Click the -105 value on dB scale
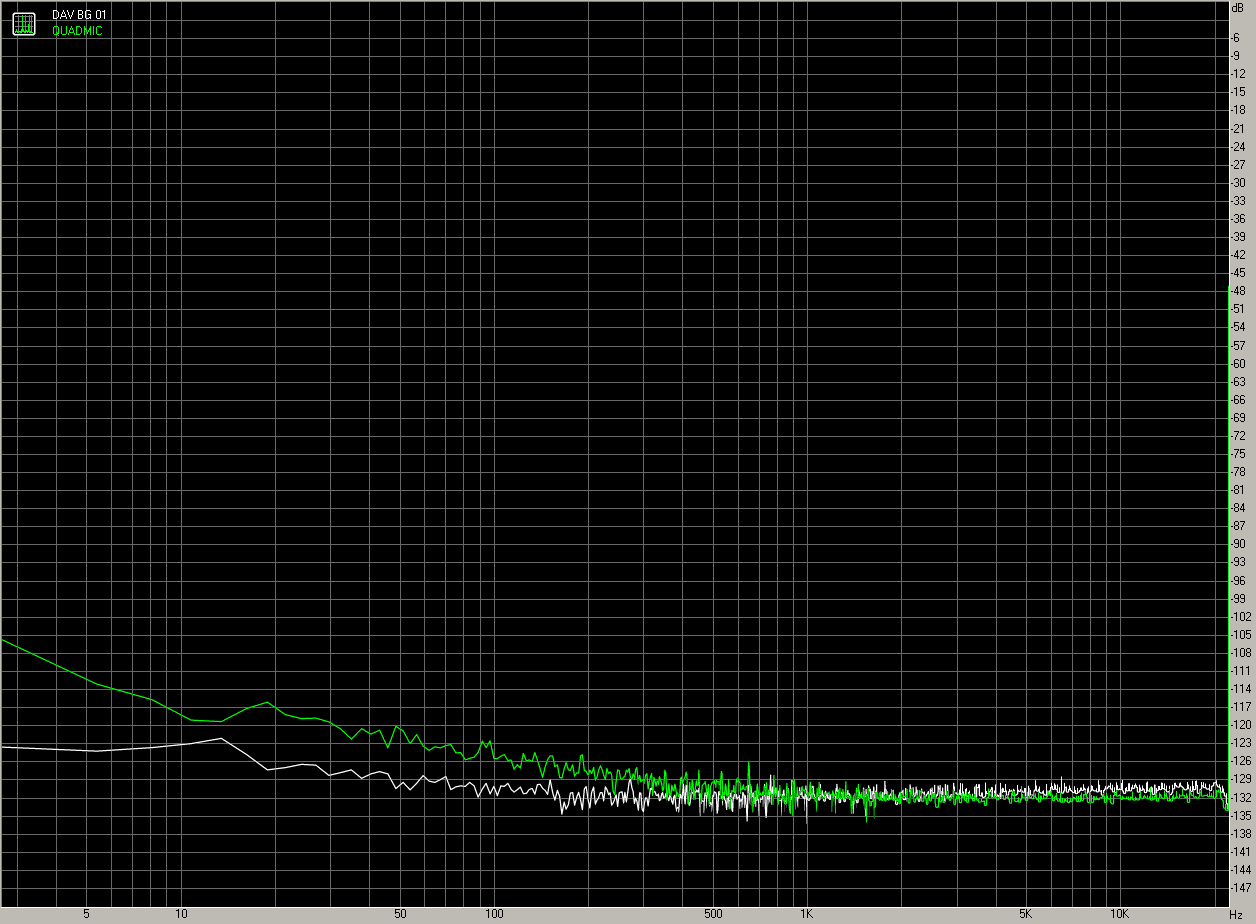This screenshot has height=924, width=1256. 1240,635
